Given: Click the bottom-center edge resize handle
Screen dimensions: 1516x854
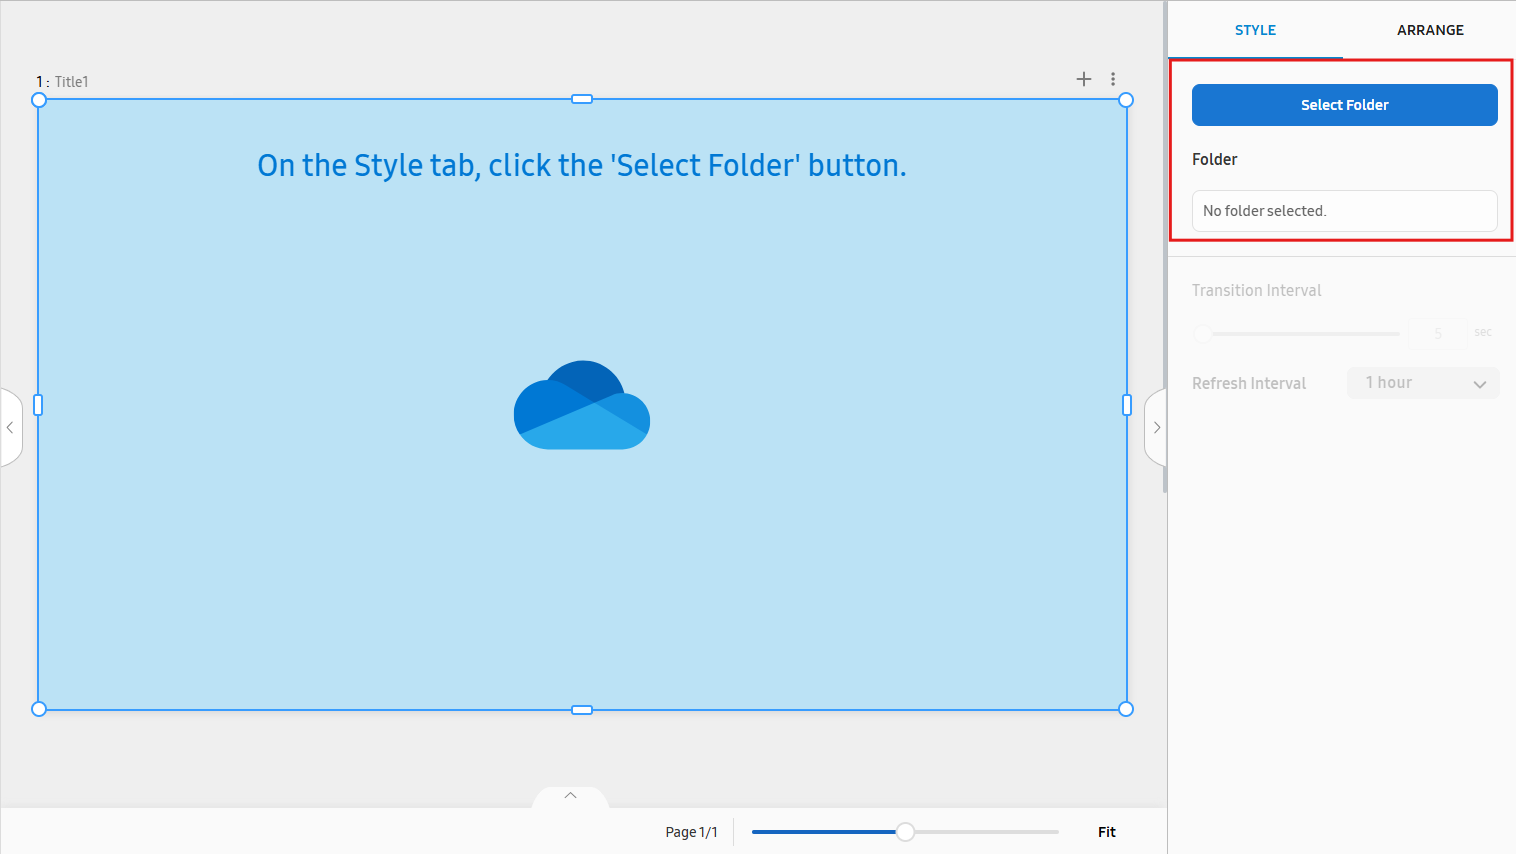Looking at the screenshot, I should click(x=582, y=710).
